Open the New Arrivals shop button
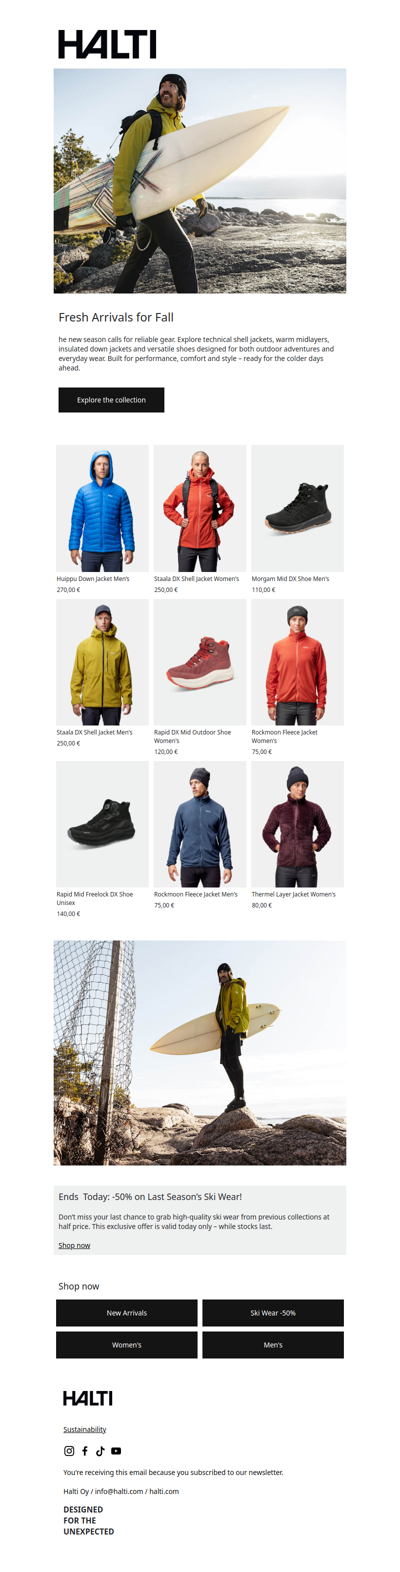The height and width of the screenshot is (1572, 400). 127,1312
